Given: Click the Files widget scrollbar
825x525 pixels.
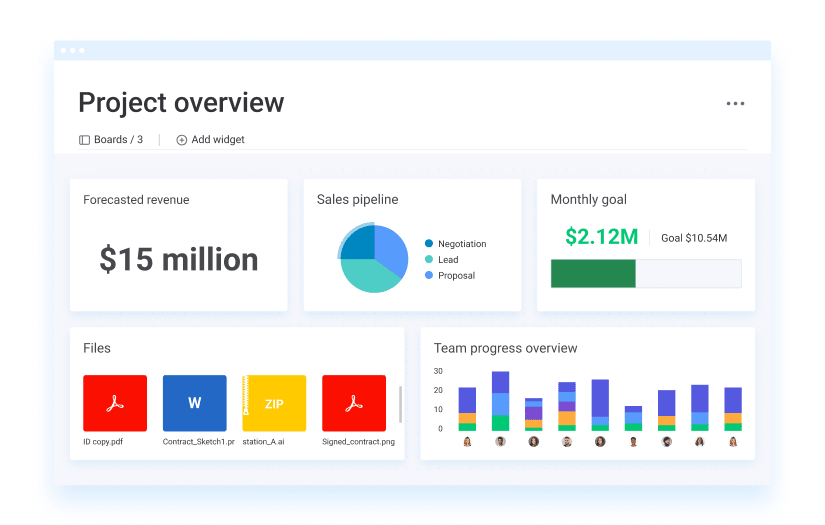Looking at the screenshot, I should tap(400, 404).
